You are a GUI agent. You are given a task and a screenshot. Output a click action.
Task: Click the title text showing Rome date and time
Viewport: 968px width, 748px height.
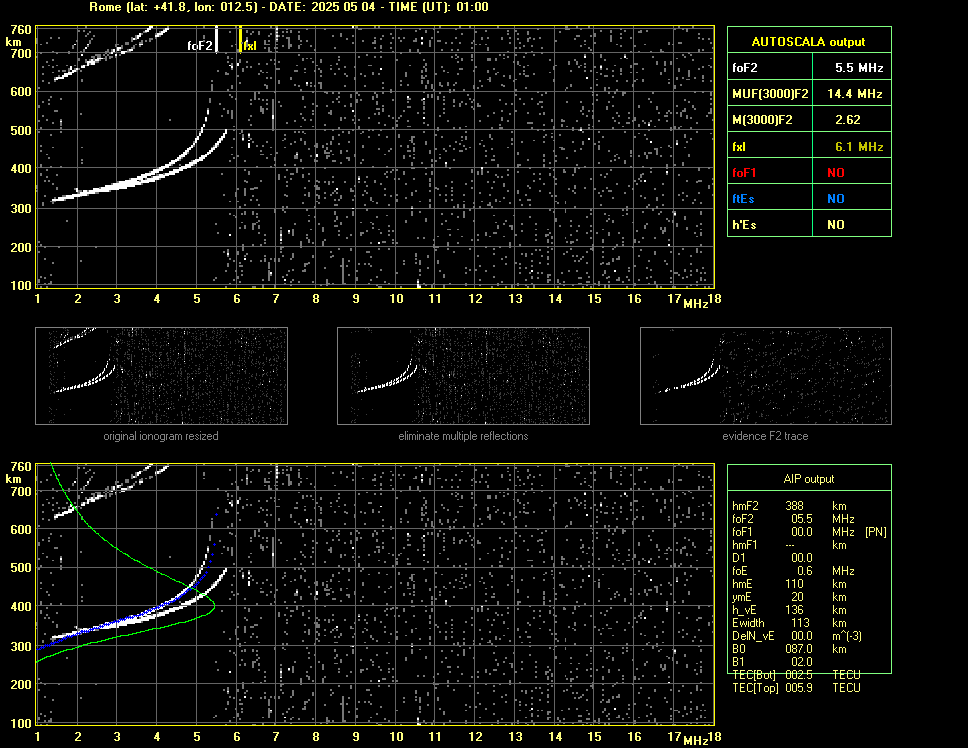[289, 7]
